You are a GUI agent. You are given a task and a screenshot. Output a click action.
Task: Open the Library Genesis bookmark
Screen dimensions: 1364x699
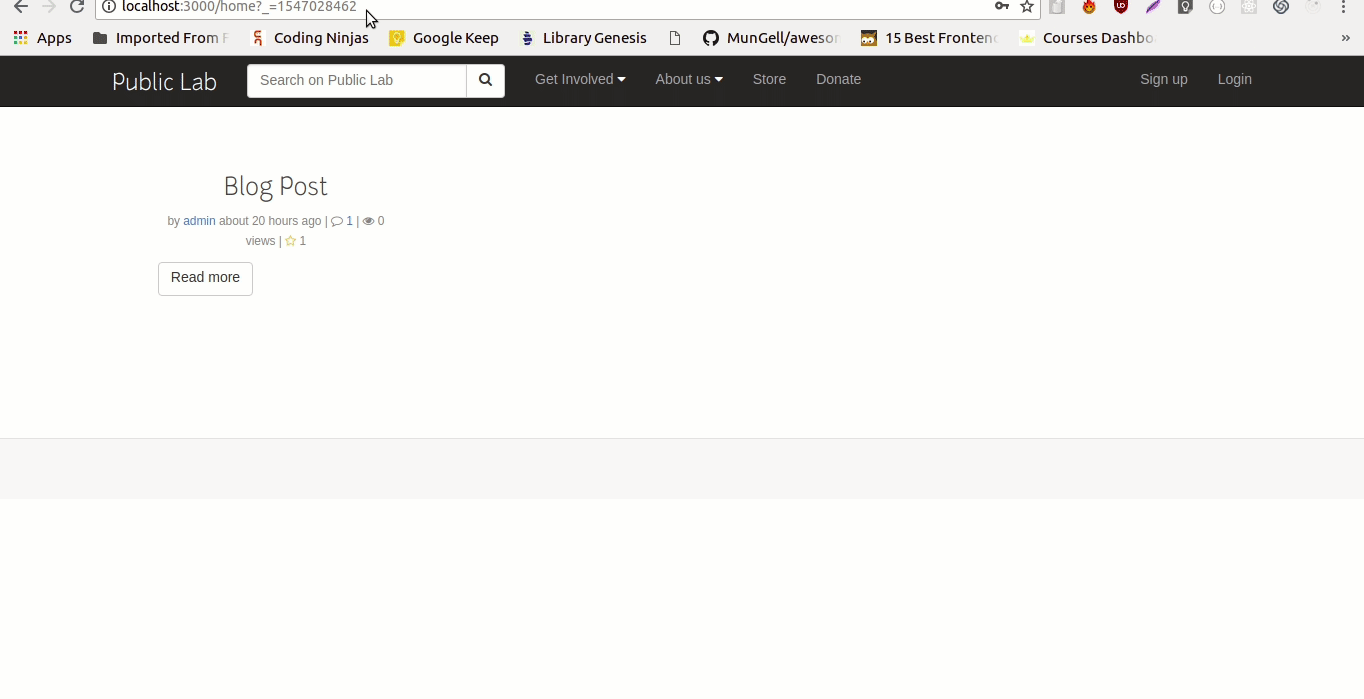tap(584, 38)
